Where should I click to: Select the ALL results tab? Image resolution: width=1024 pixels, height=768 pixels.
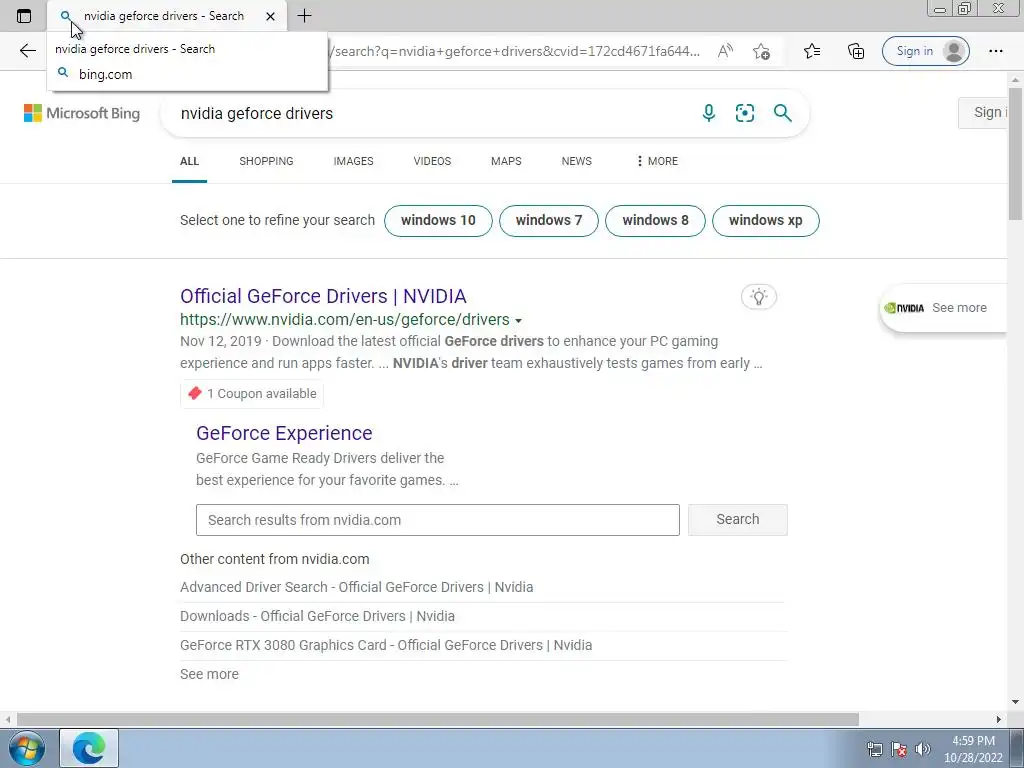tap(189, 161)
